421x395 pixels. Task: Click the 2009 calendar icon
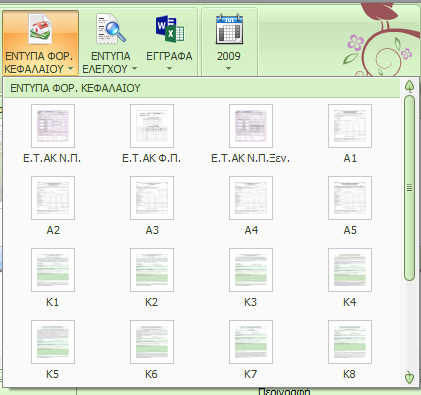229,29
